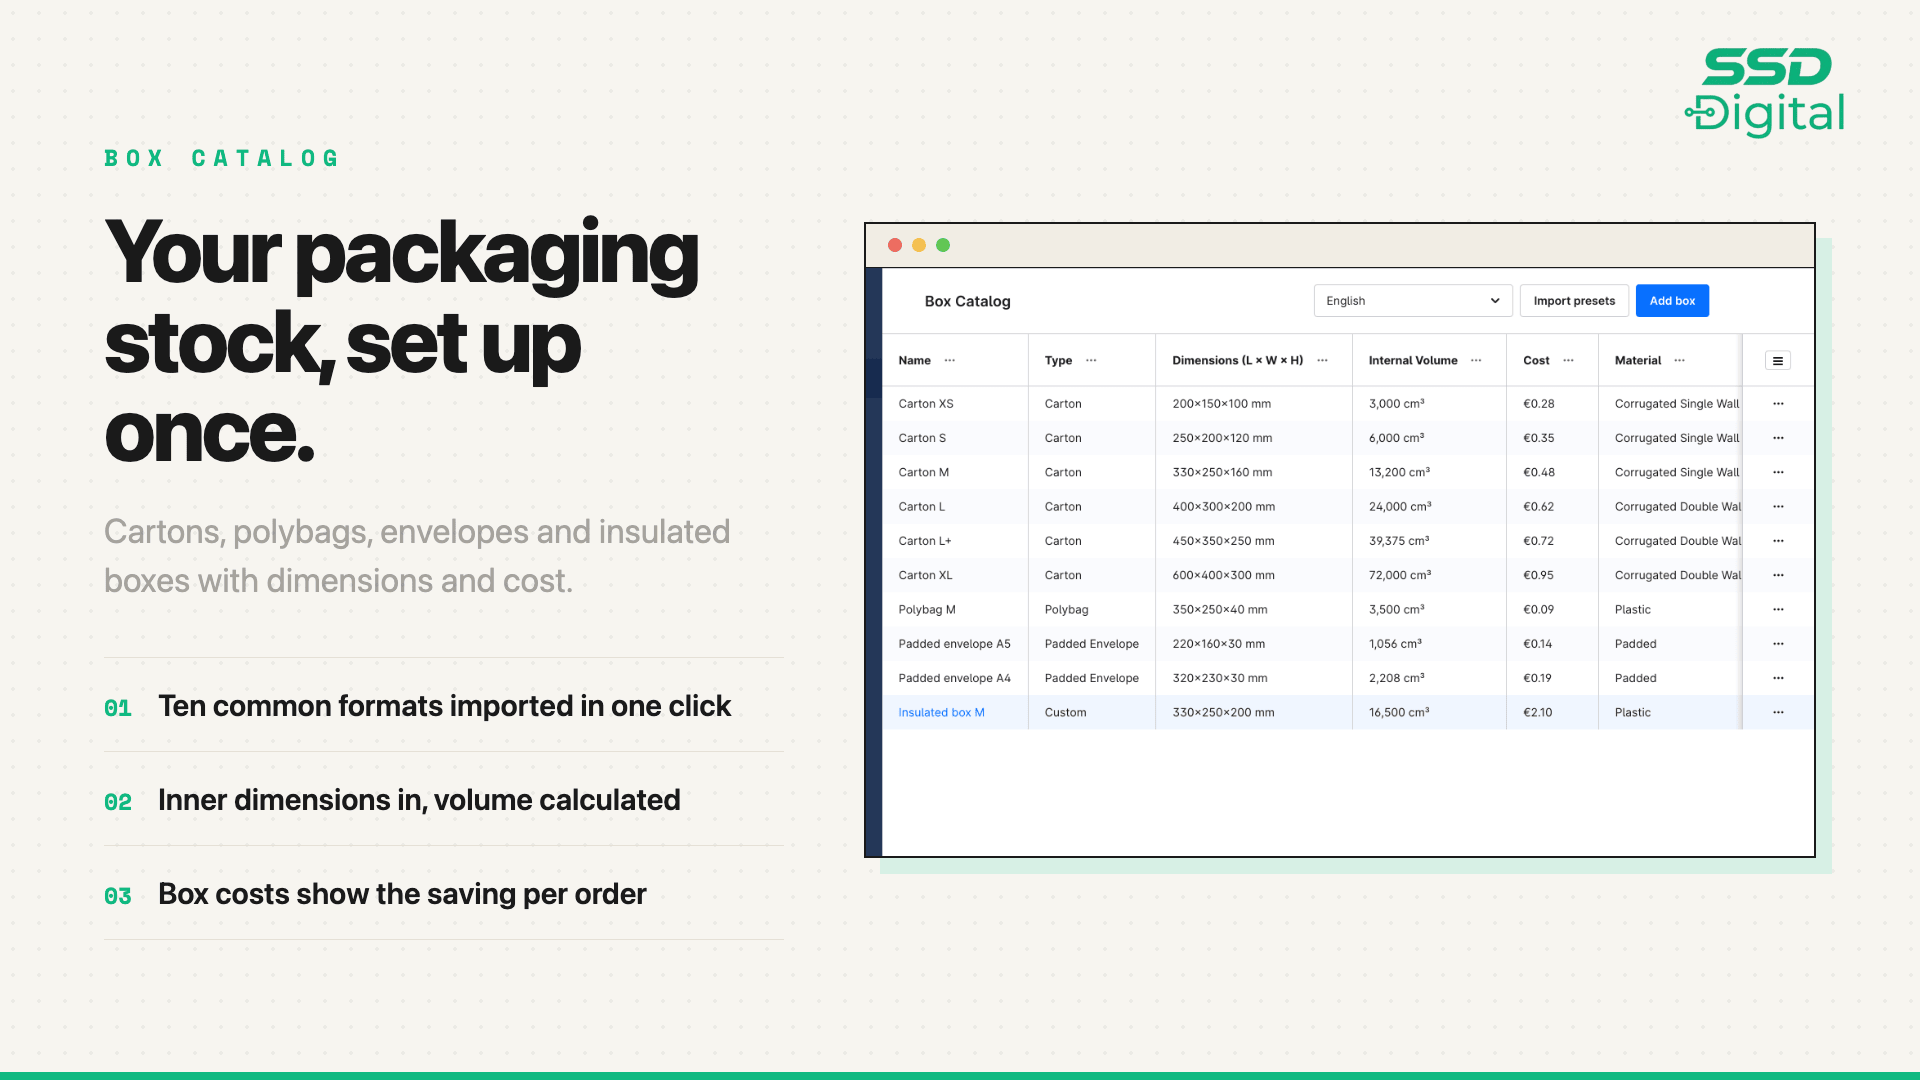Open Internal Volume column options ellipsis
This screenshot has width=1920, height=1080.
click(1476, 360)
